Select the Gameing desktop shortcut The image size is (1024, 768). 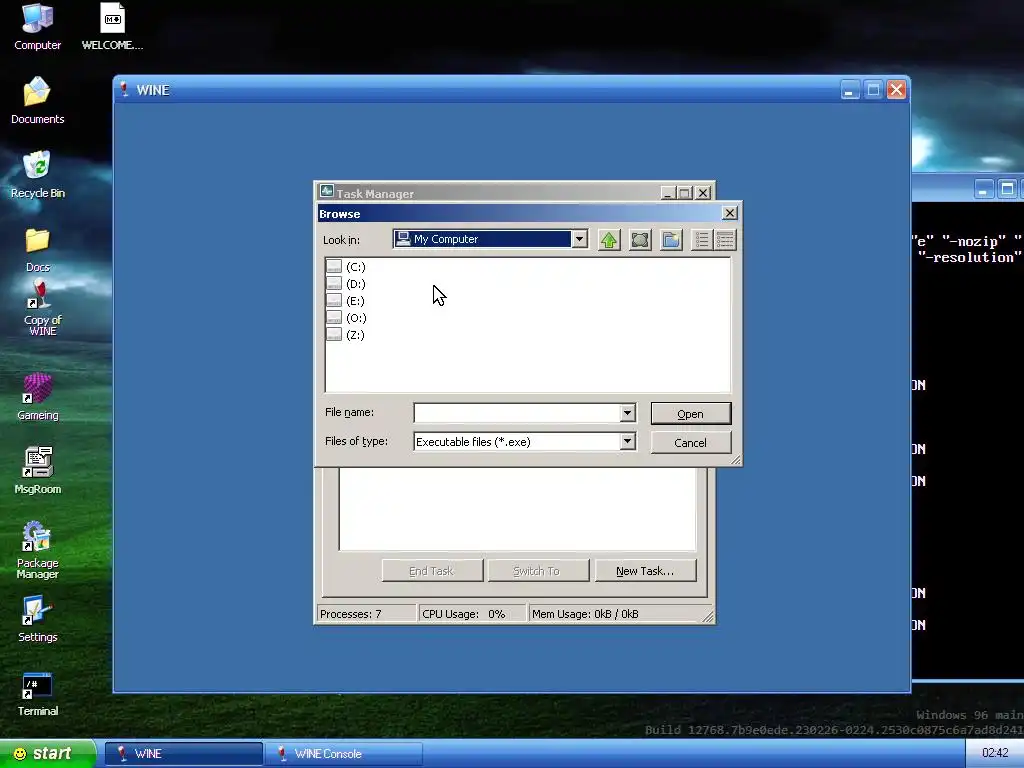(37, 396)
